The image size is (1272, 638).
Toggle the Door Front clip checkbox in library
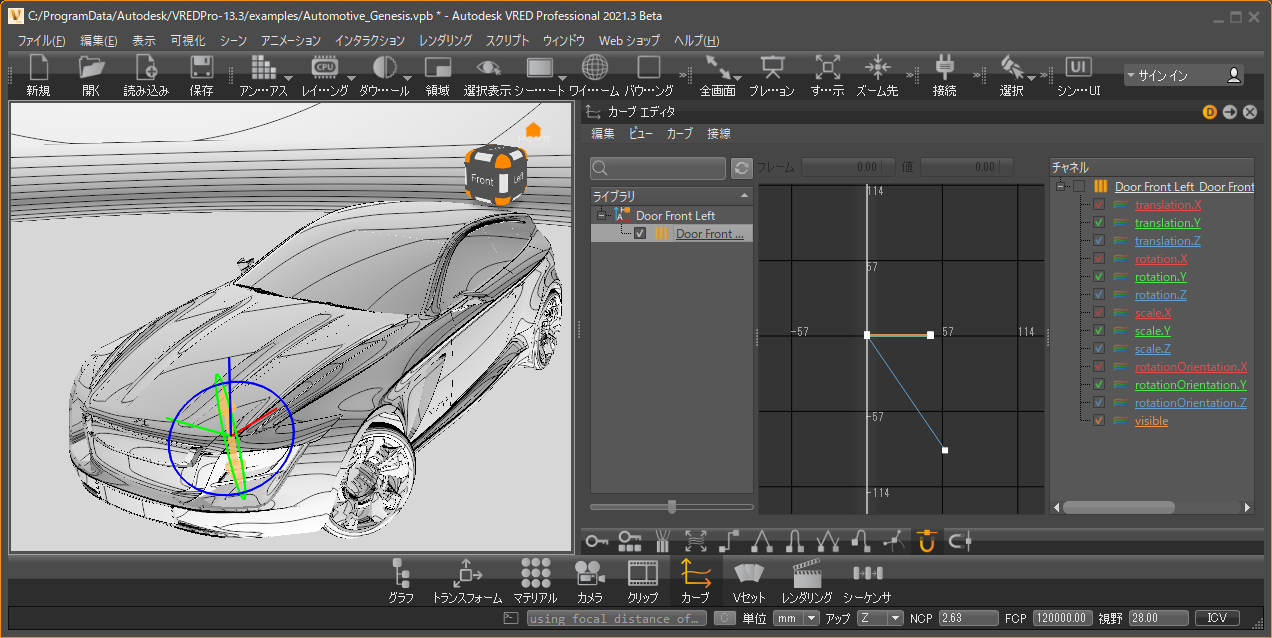tap(640, 234)
